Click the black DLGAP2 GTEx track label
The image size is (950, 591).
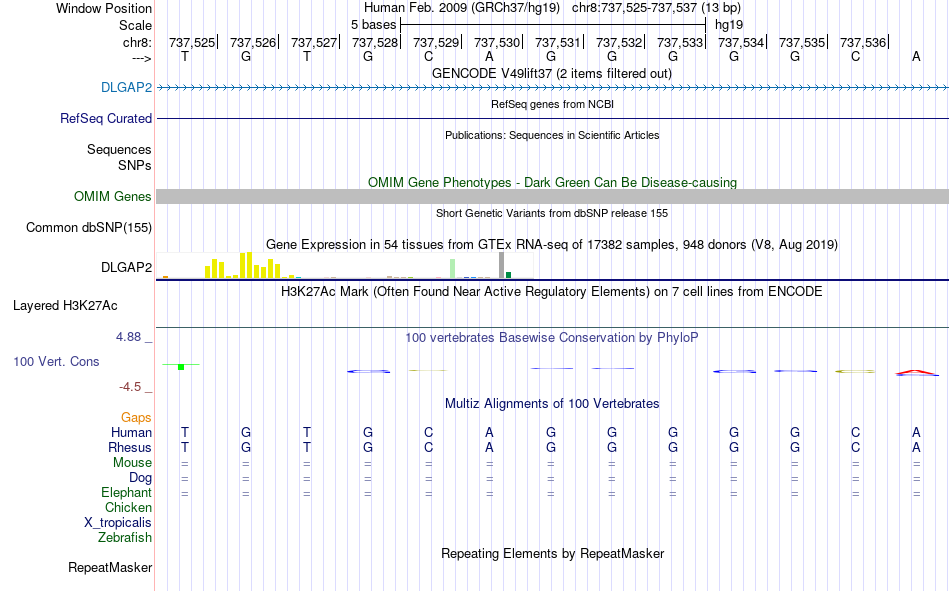click(x=126, y=267)
